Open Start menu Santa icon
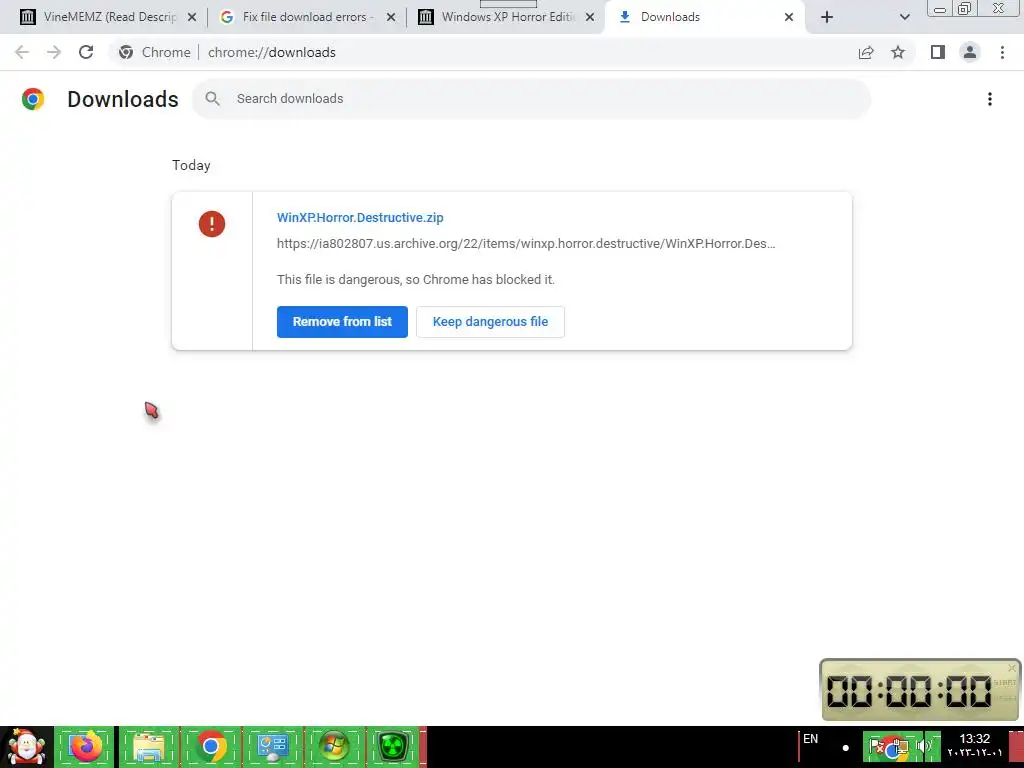The image size is (1024, 768). click(26, 747)
